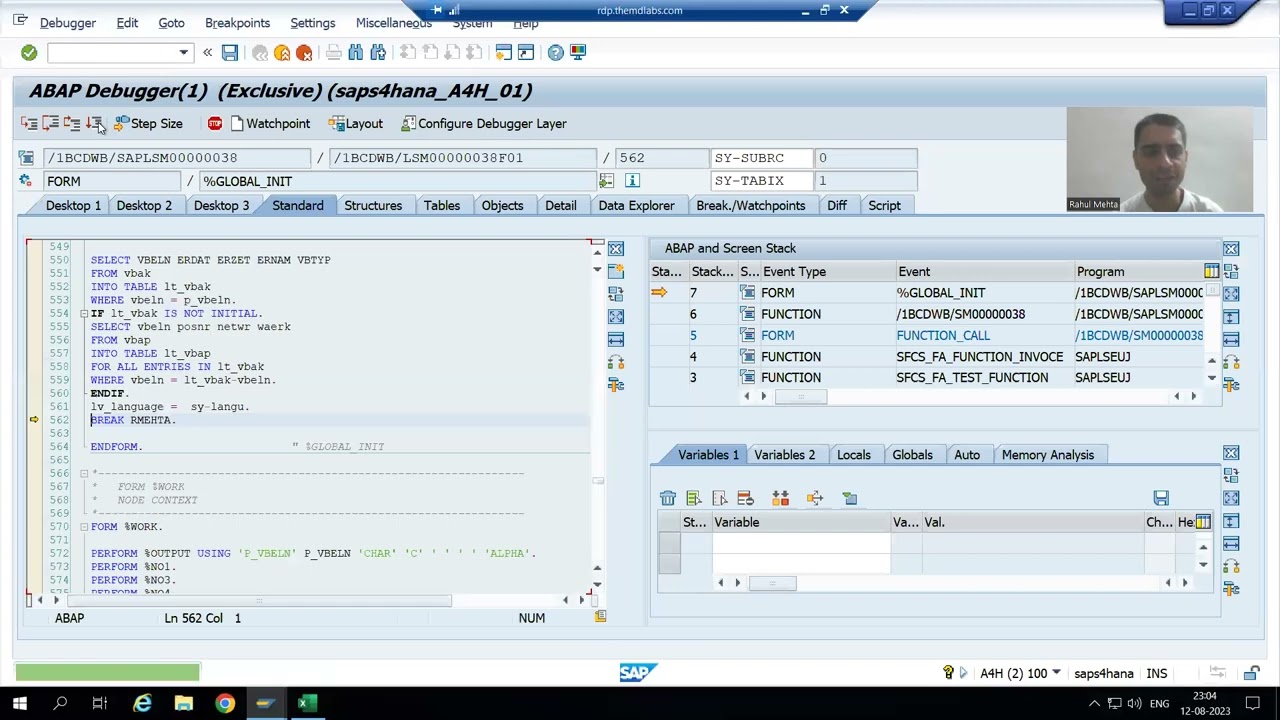Click the Continue (F8) debugger icon
This screenshot has width=1280, height=720.
click(94, 123)
